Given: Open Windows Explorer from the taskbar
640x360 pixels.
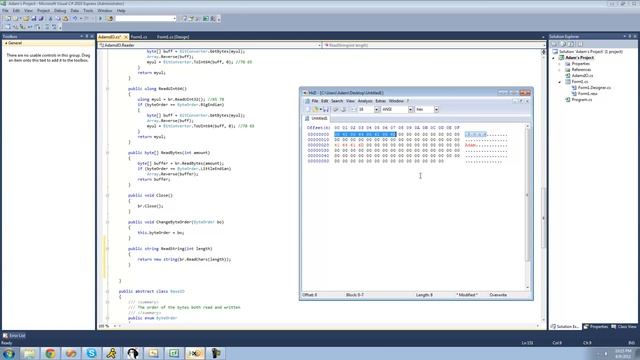Looking at the screenshot, I should pyautogui.click(x=29, y=353).
